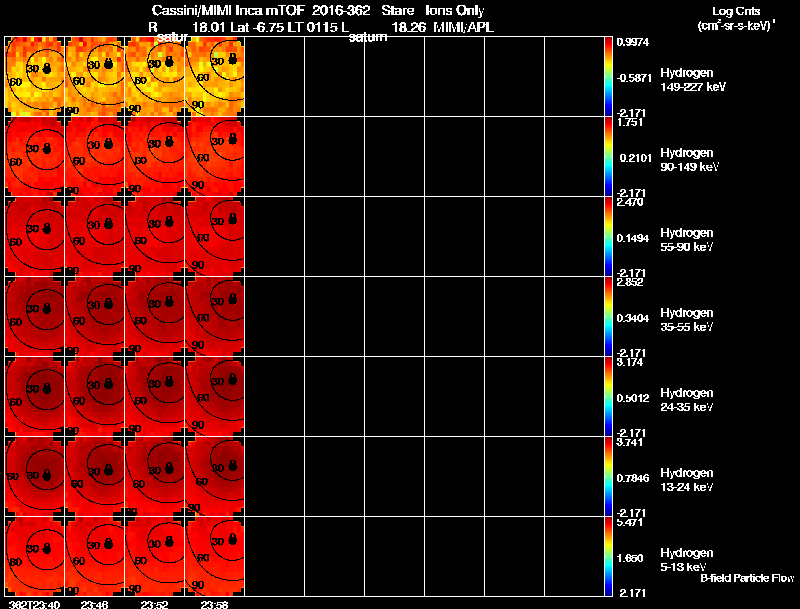Click the 'B-field Particle Flow' text
This screenshot has width=800, height=609.
tap(747, 578)
